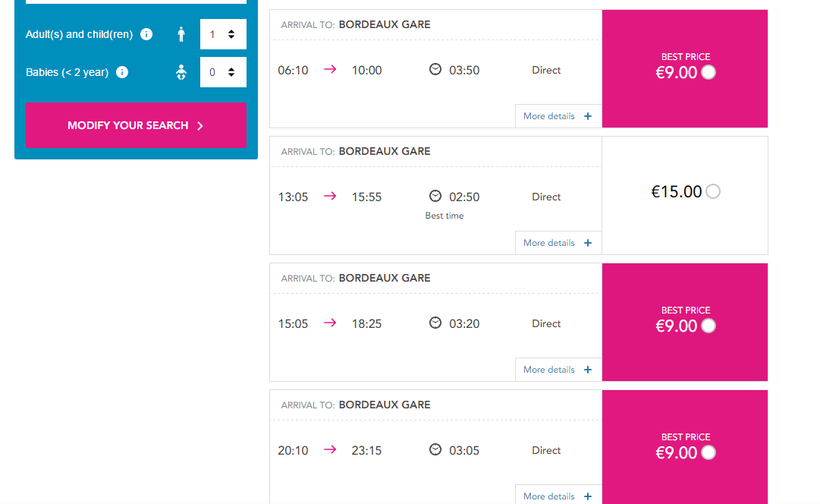
Task: Click clock icon on 13:05 departure
Action: pos(435,197)
